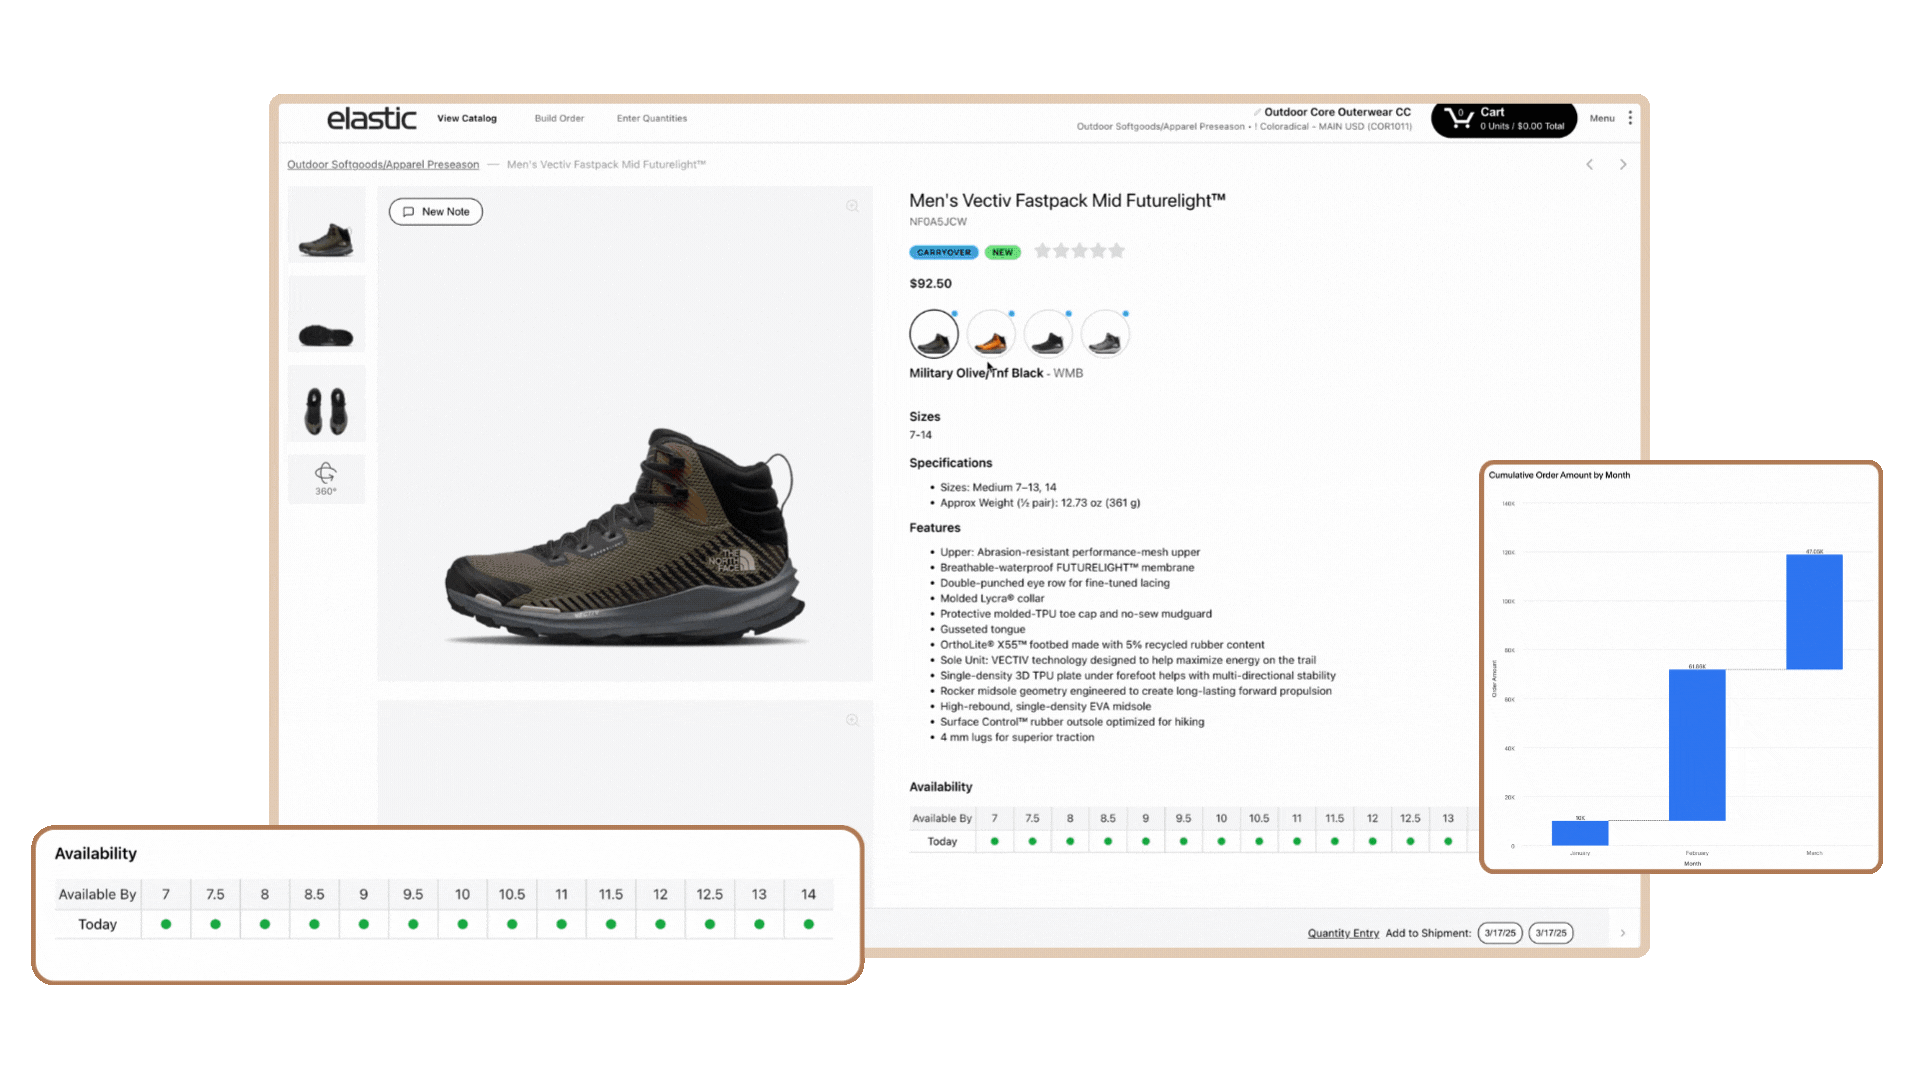Open the Cart button
The width and height of the screenshot is (1920, 1080).
click(x=1504, y=119)
